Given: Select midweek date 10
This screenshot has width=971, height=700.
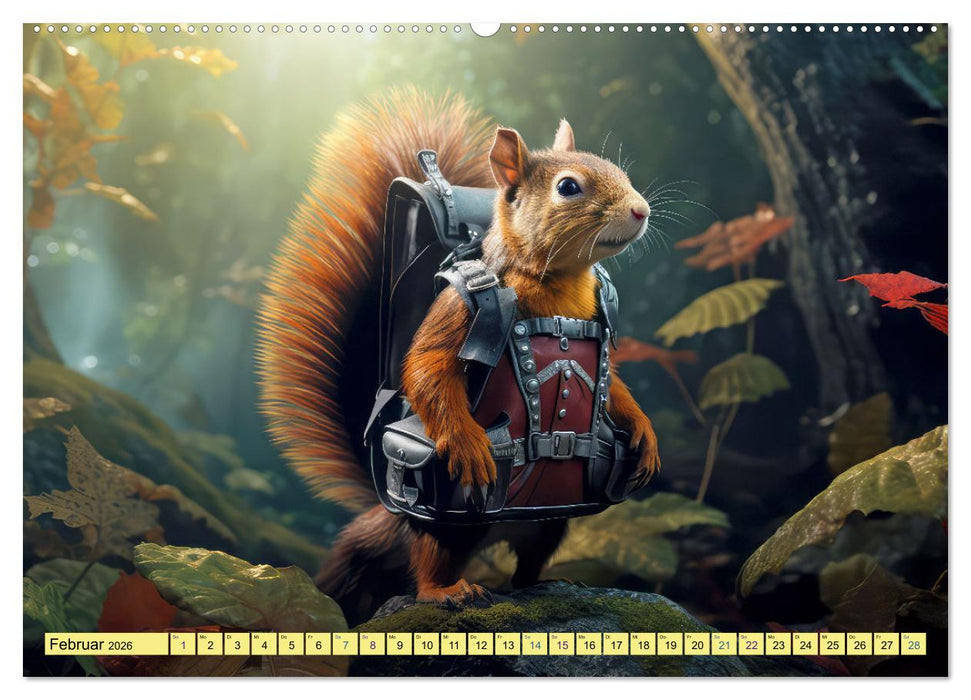Looking at the screenshot, I should (x=428, y=646).
